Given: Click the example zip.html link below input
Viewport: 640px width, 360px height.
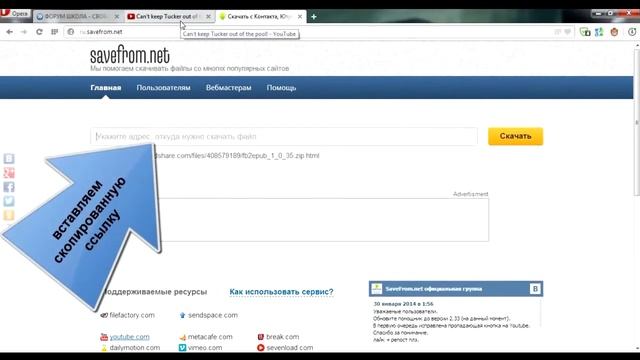Looking at the screenshot, I should click(x=238, y=156).
